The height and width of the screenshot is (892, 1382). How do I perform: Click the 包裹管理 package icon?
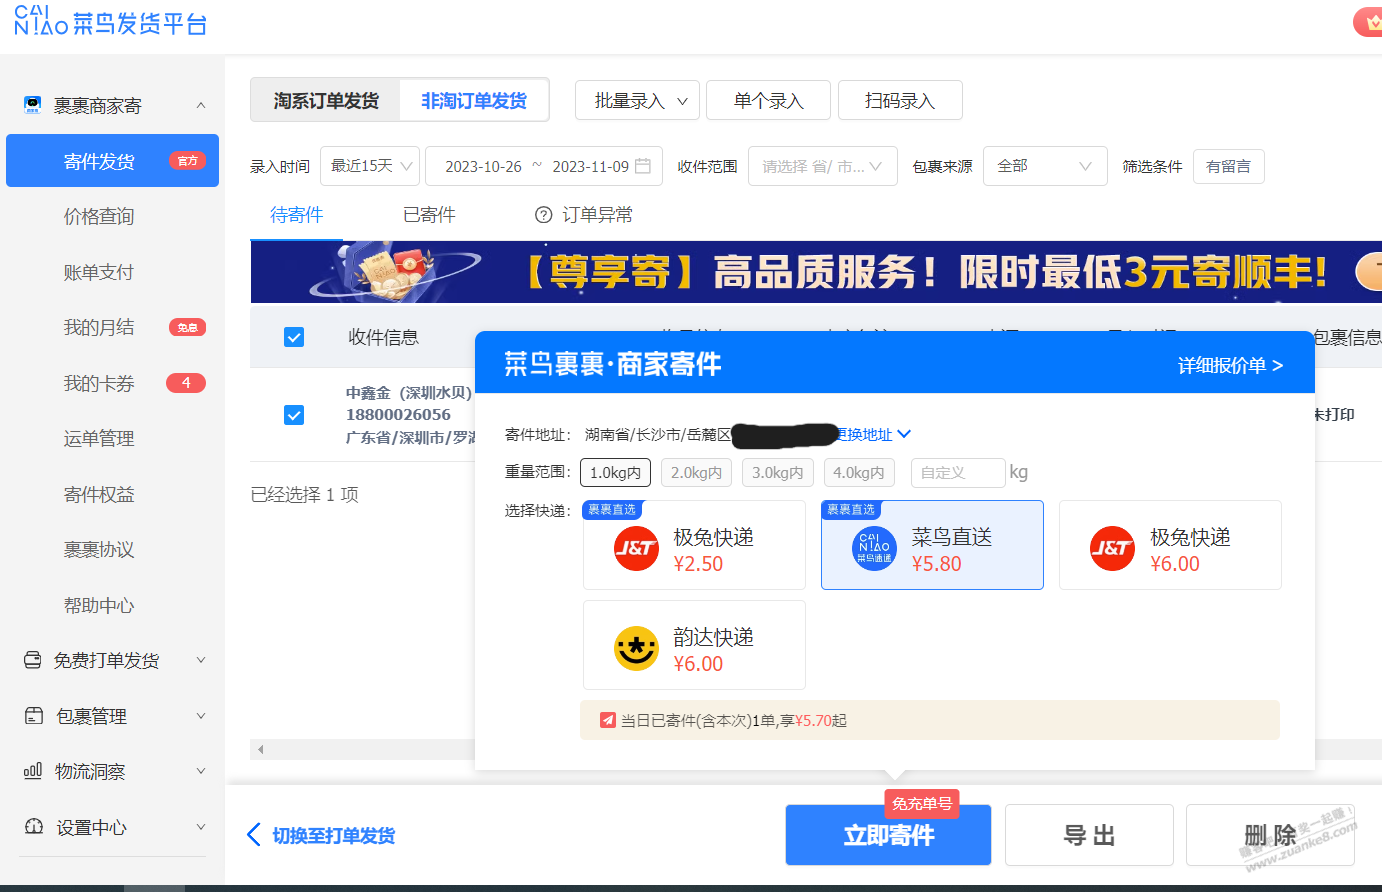point(33,716)
